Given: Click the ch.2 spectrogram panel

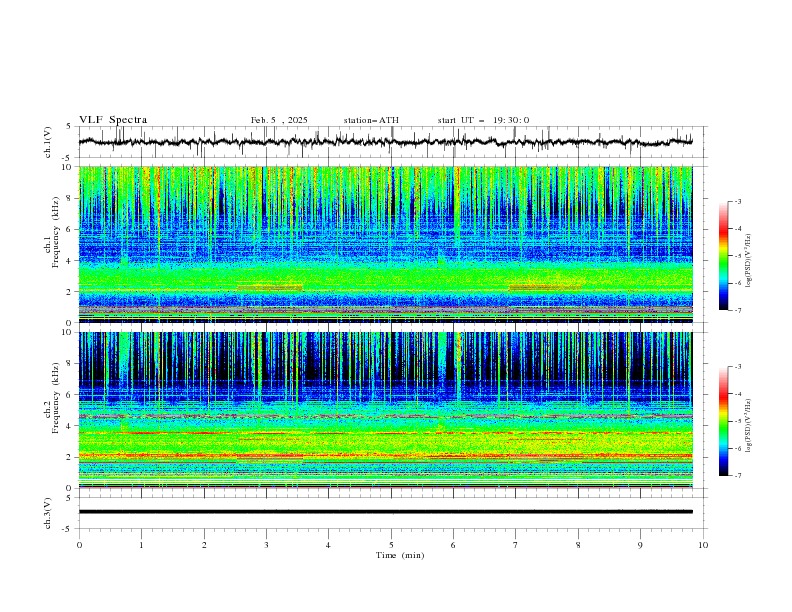Looking at the screenshot, I should (x=385, y=410).
